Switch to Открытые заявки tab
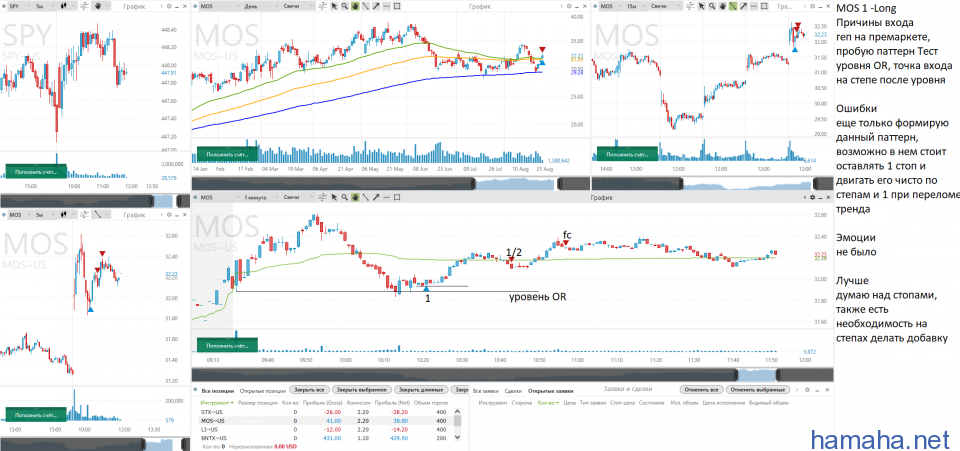 click(550, 390)
